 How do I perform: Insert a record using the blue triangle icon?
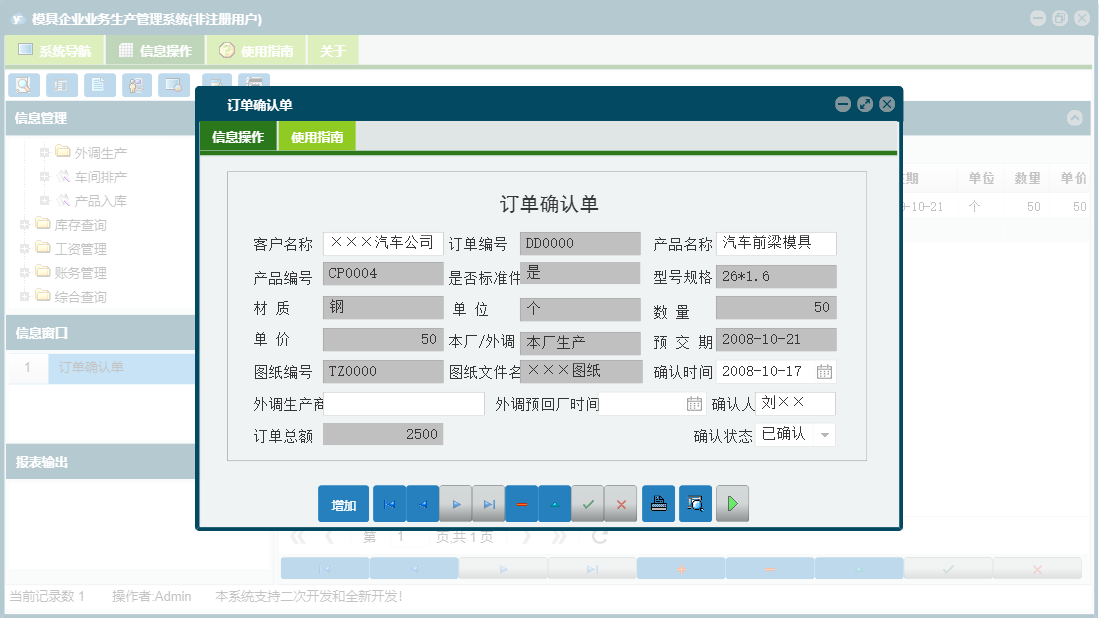555,503
